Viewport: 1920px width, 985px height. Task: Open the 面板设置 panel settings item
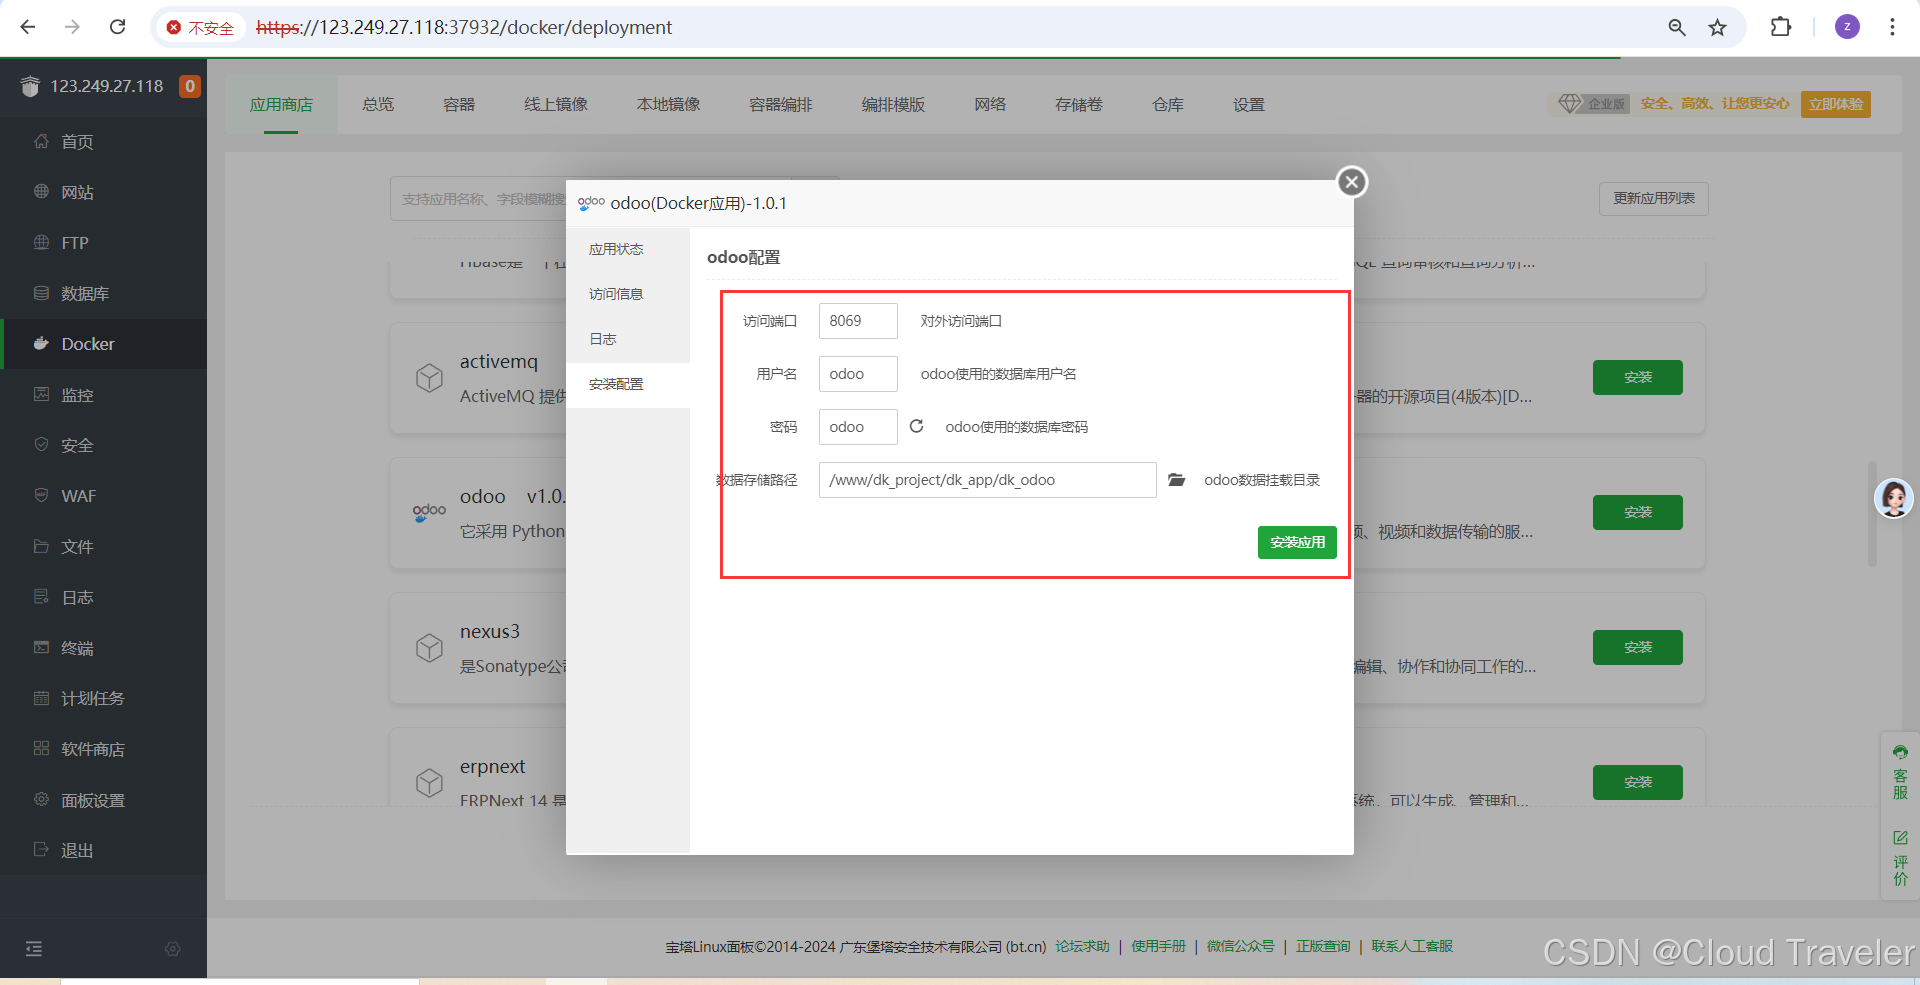pyautogui.click(x=103, y=800)
